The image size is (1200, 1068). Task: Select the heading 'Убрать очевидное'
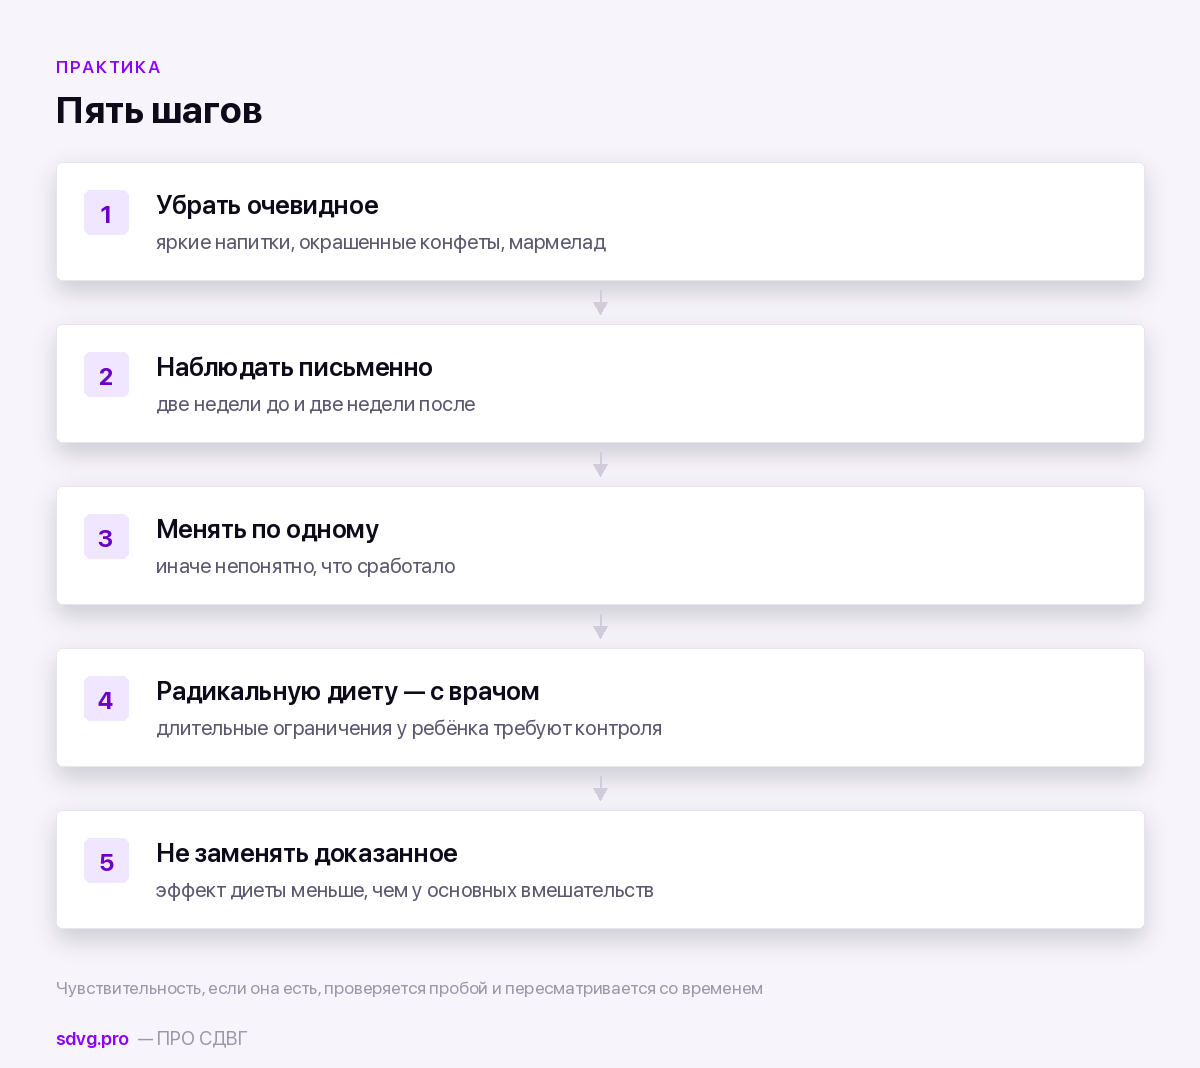(267, 205)
